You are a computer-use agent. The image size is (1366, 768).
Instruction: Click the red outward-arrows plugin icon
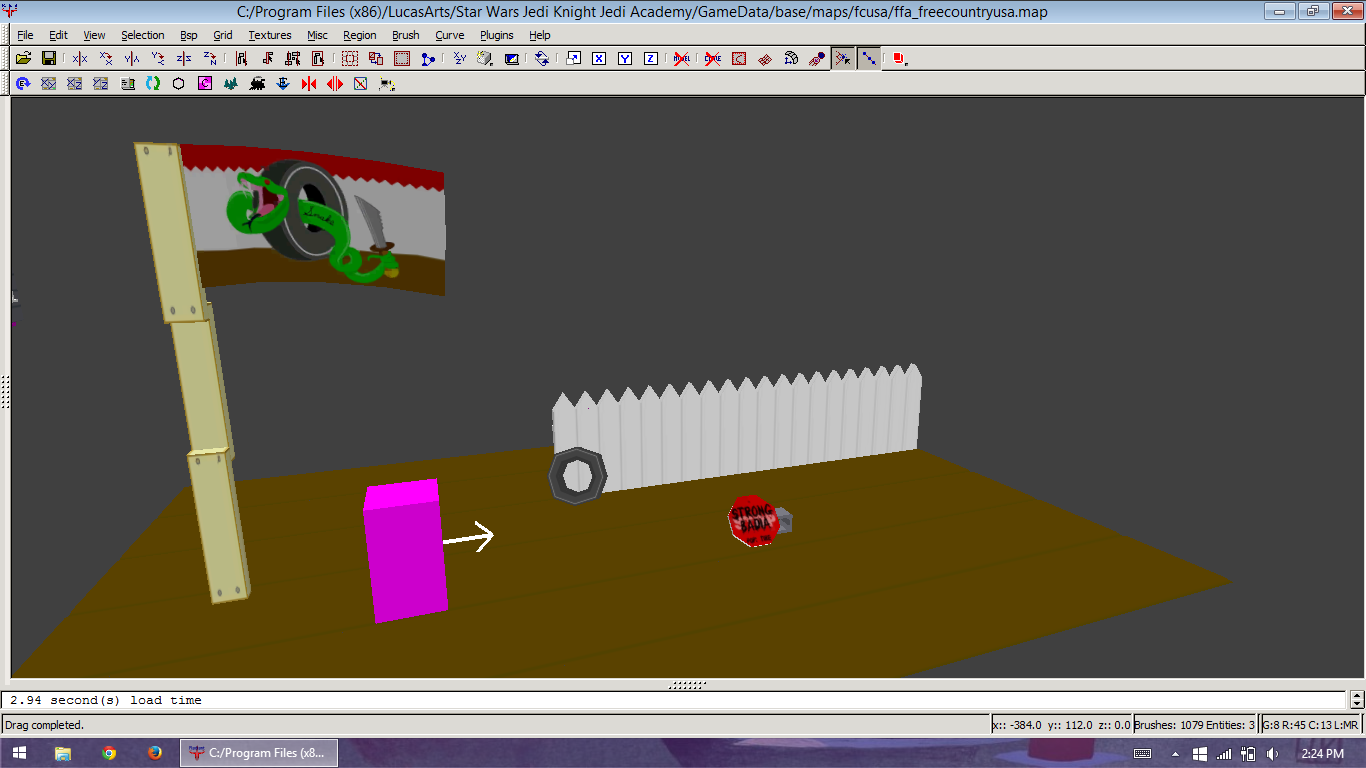click(x=335, y=84)
